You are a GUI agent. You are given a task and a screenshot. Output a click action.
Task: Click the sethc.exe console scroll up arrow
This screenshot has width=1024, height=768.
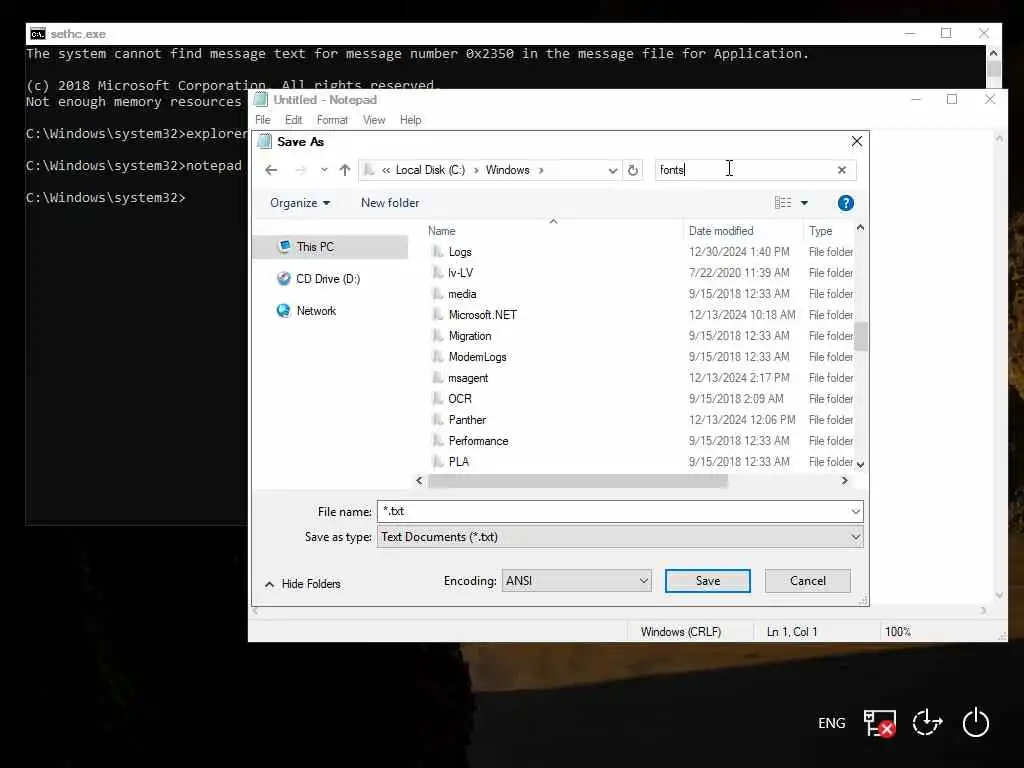pyautogui.click(x=993, y=53)
